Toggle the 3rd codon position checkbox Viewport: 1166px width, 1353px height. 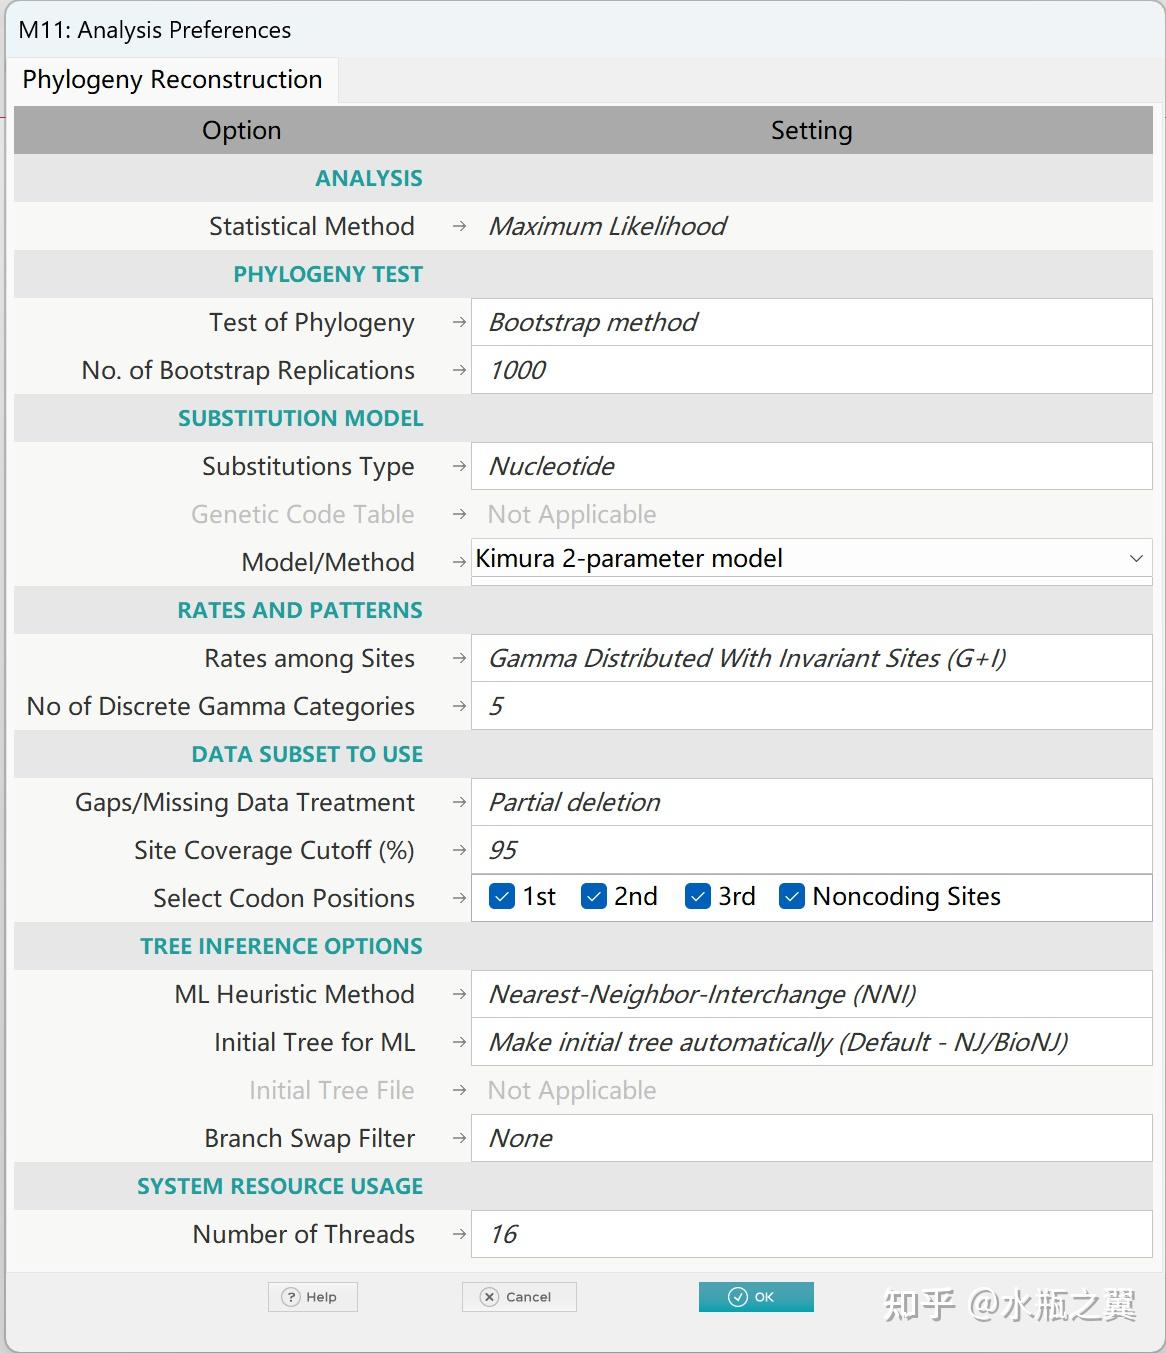tap(698, 896)
